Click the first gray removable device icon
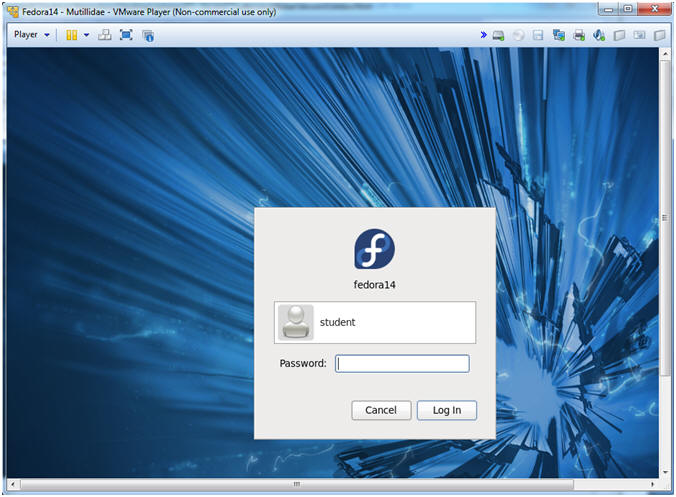Image resolution: width=676 pixels, height=497 pixels. click(619, 35)
